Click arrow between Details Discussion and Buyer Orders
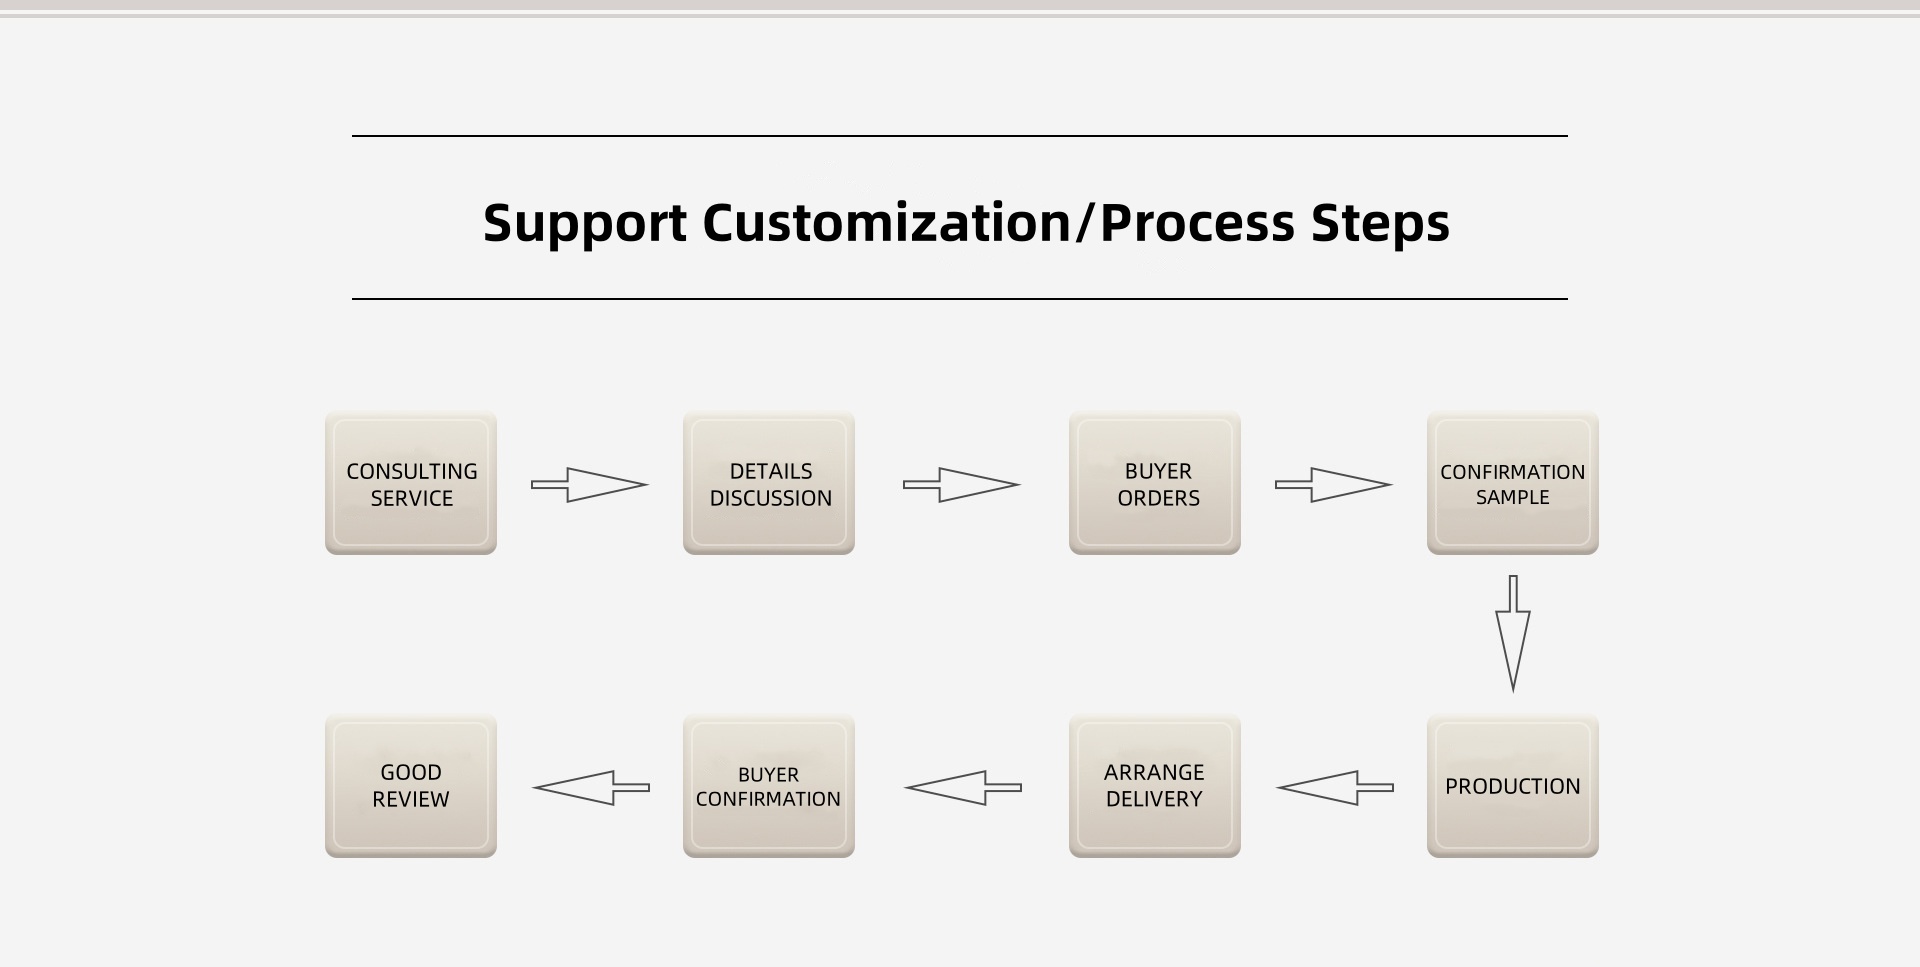The width and height of the screenshot is (1920, 967). pos(961,485)
